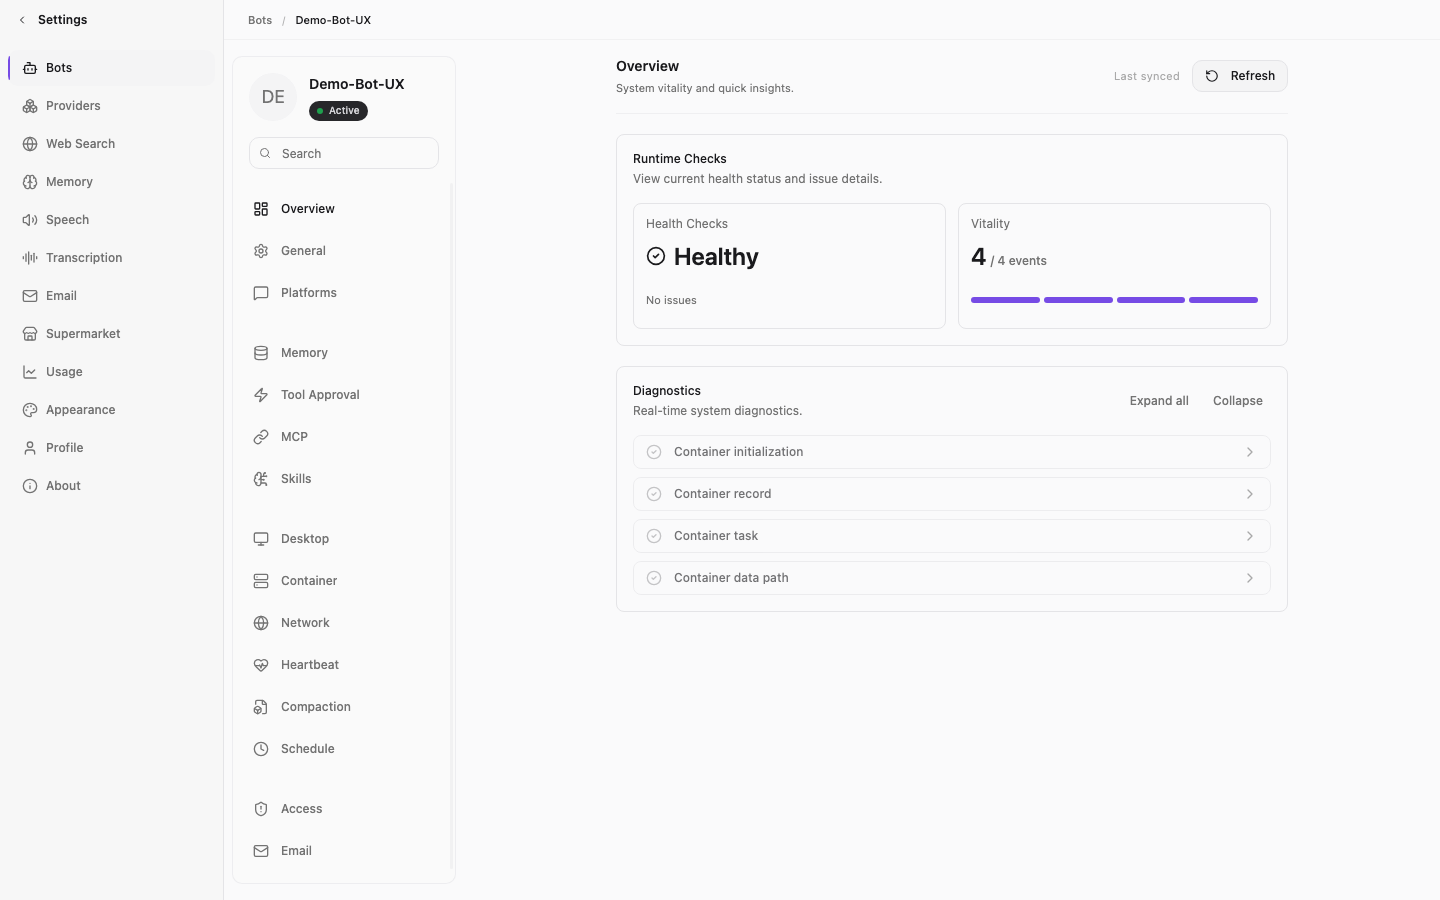Click the Supermarket store icon
1440x900 pixels.
30,334
